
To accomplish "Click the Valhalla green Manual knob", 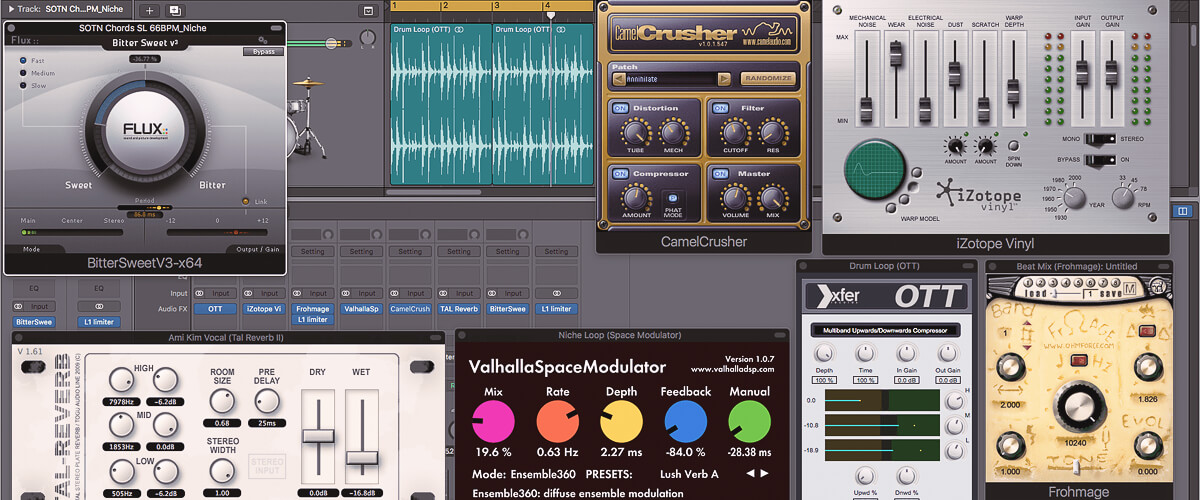I will pos(750,422).
